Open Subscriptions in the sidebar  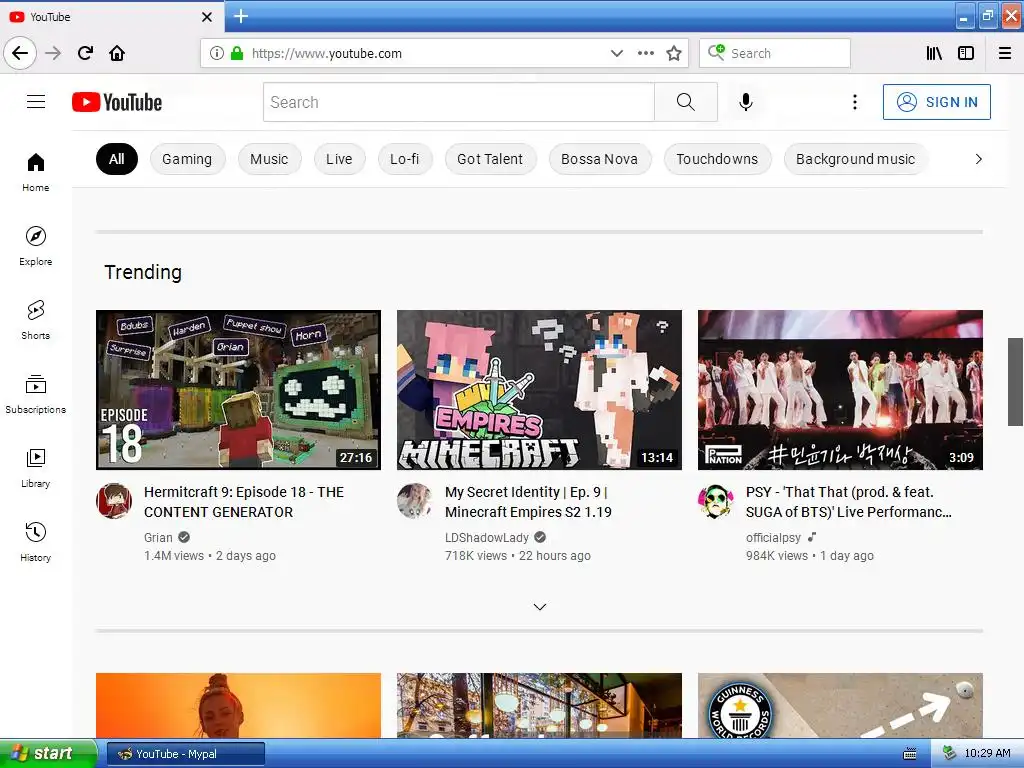[x=36, y=394]
